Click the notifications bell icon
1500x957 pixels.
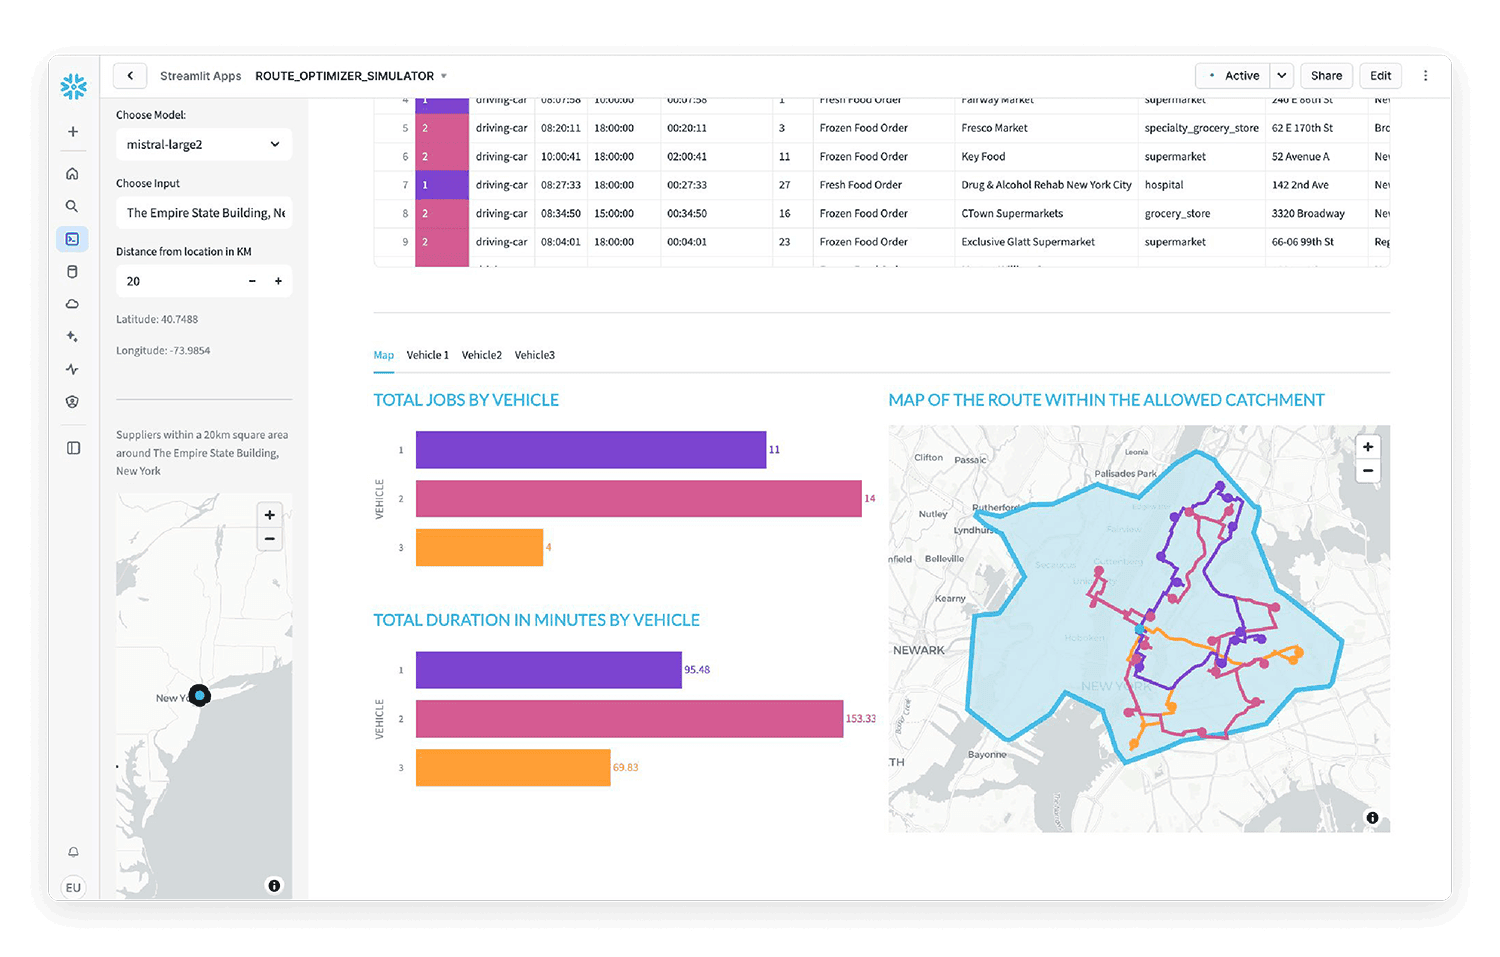[73, 852]
